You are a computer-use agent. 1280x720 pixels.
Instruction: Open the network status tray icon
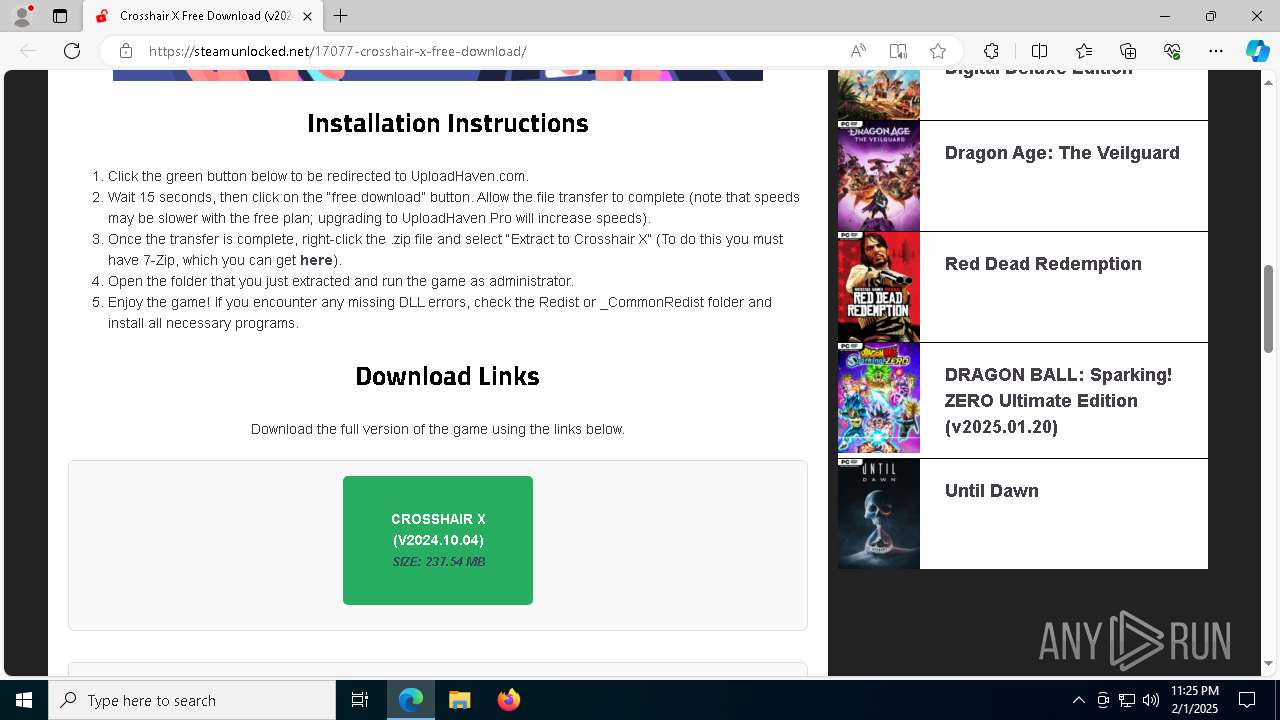[x=1127, y=700]
